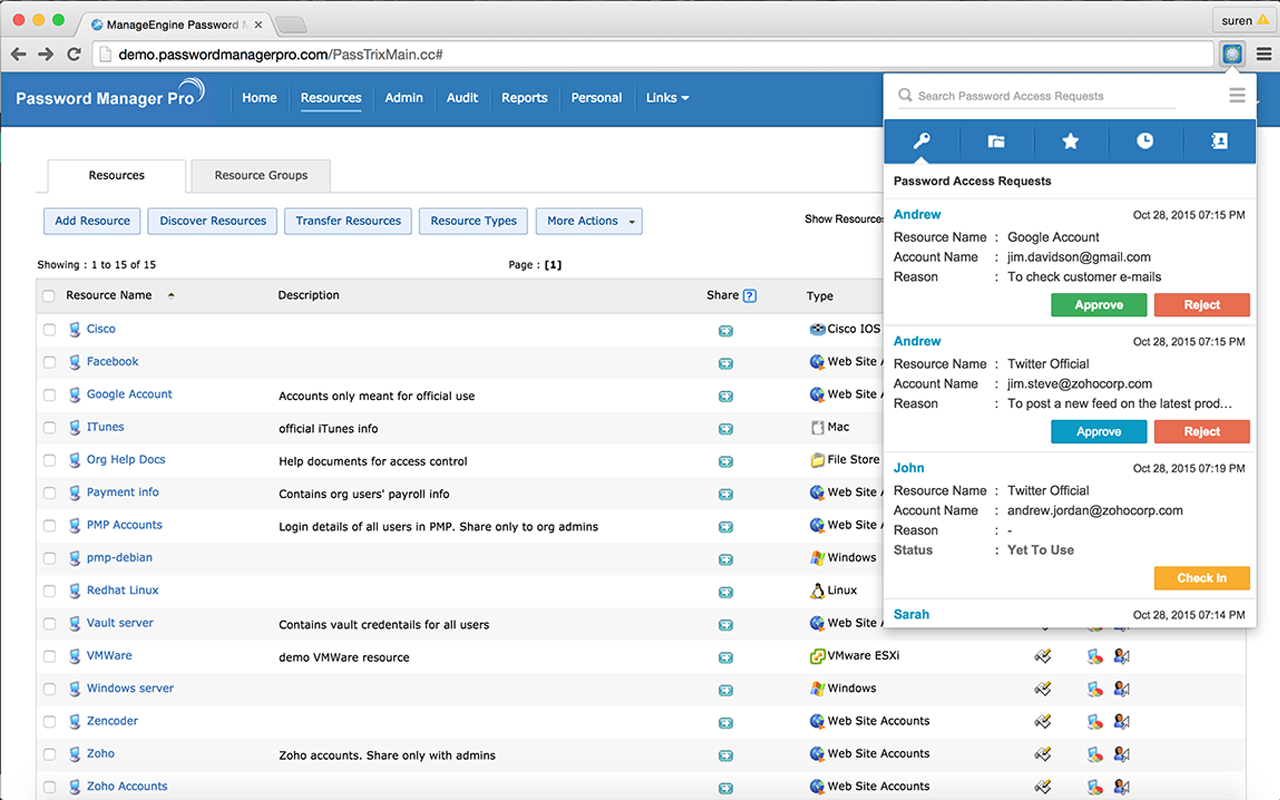Switch to the Resource Groups tab
Screen dimensions: 1280x800
coord(261,175)
